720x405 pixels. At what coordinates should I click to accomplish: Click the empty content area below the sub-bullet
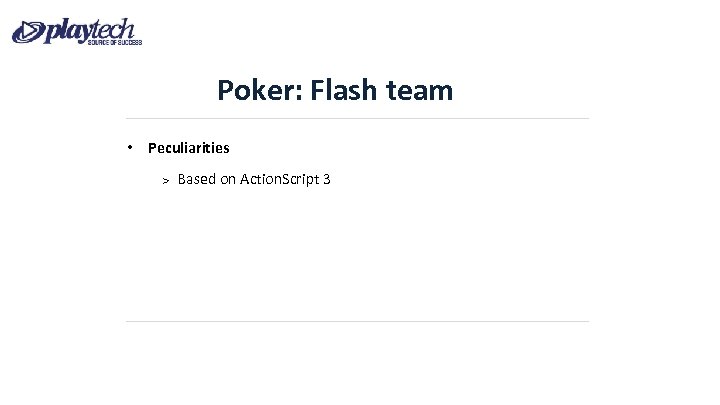coord(357,250)
